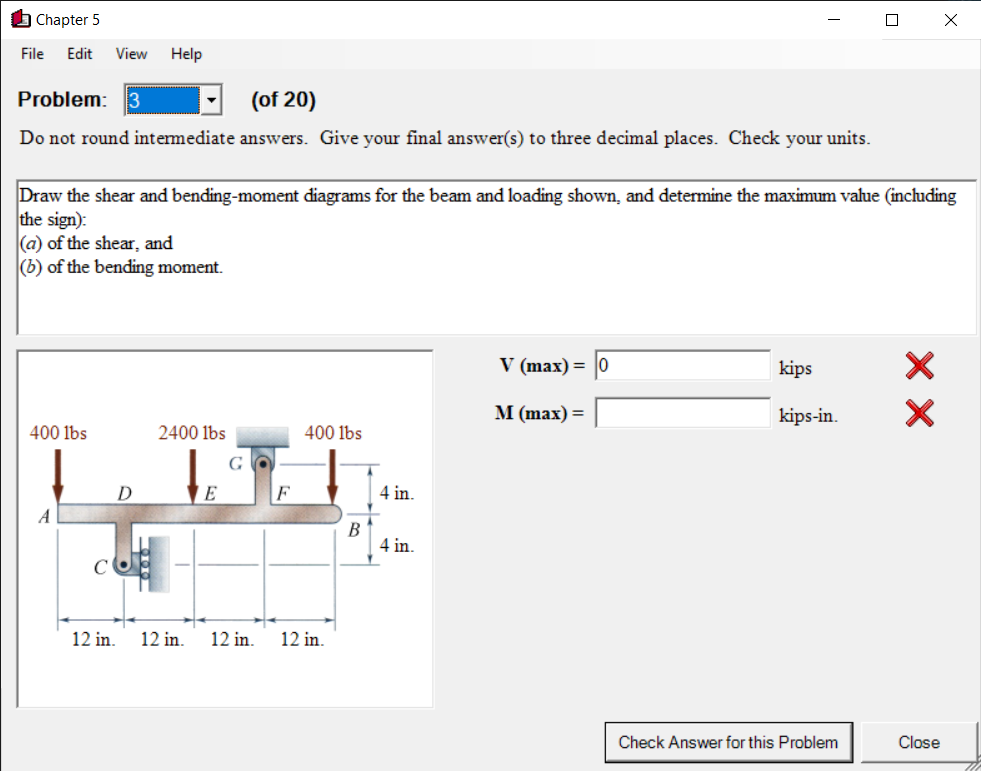Open the View menu
Viewport: 981px width, 771px height.
[x=131, y=54]
